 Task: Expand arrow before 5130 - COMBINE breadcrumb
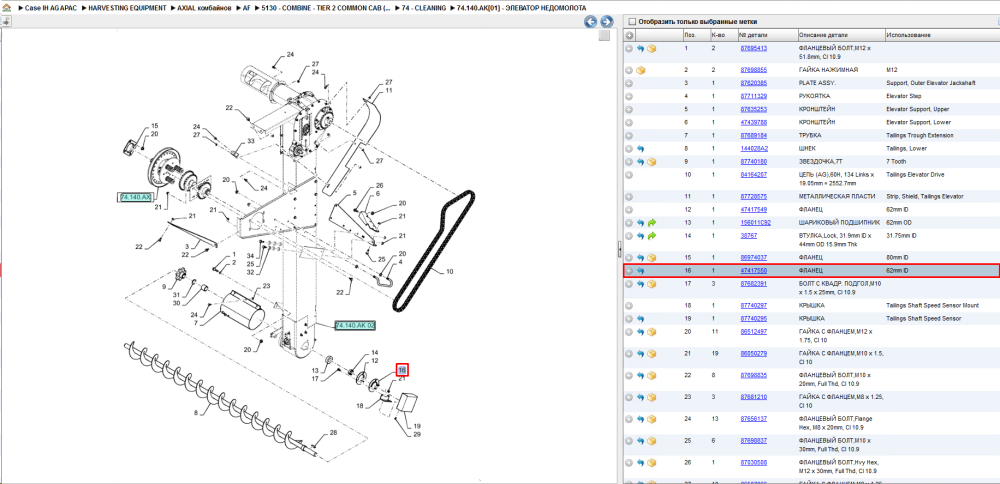256,8
